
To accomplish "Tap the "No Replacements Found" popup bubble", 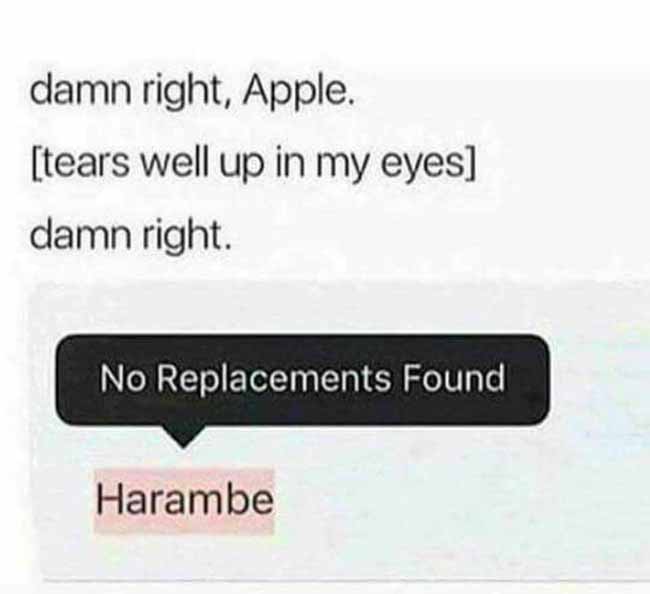I will [x=303, y=379].
